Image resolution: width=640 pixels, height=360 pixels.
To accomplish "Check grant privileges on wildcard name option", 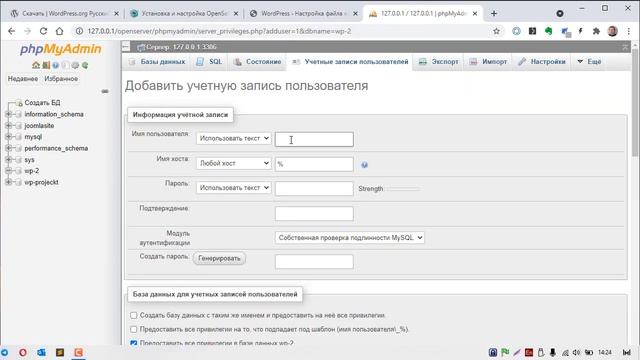I will (133, 329).
